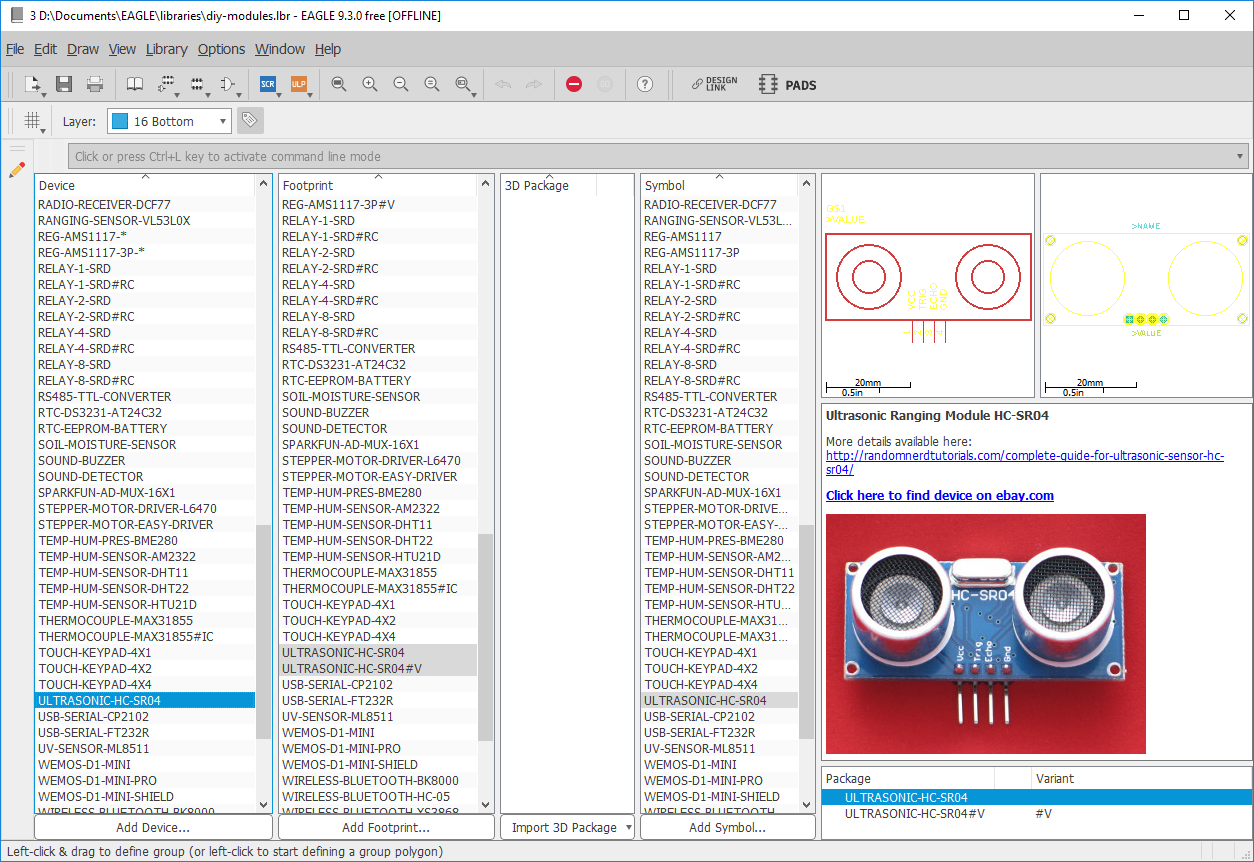Select ULTRASONIC-HC-SR04#V in the Package list
This screenshot has width=1254, height=862.
point(914,814)
